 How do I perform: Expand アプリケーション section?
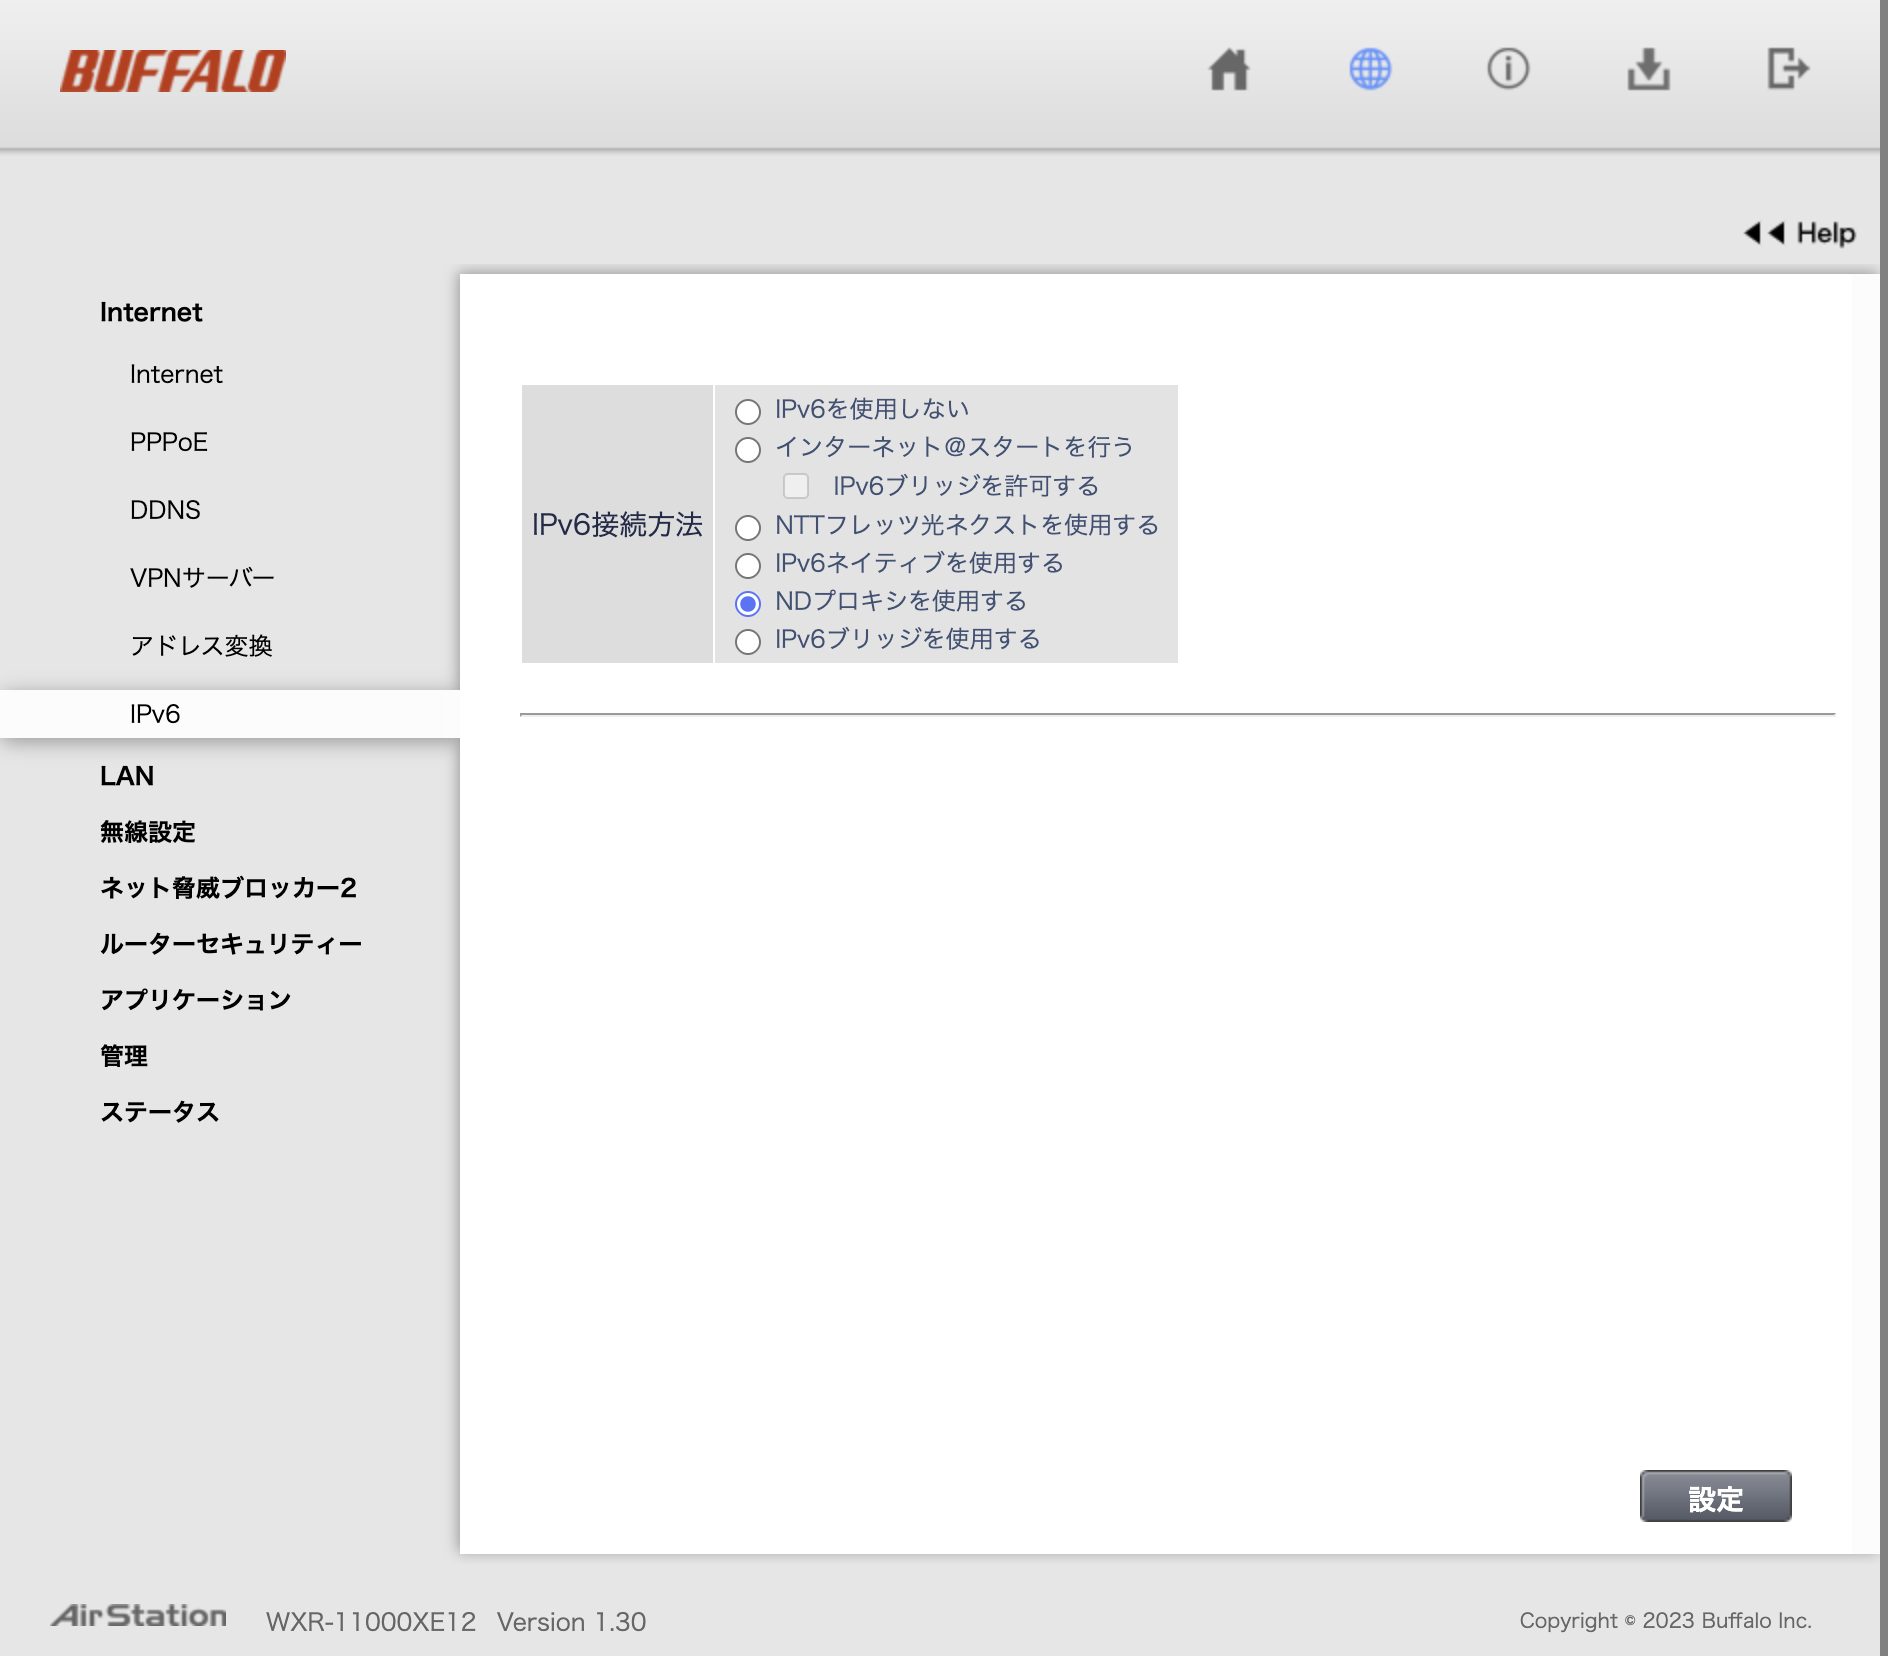click(195, 1000)
